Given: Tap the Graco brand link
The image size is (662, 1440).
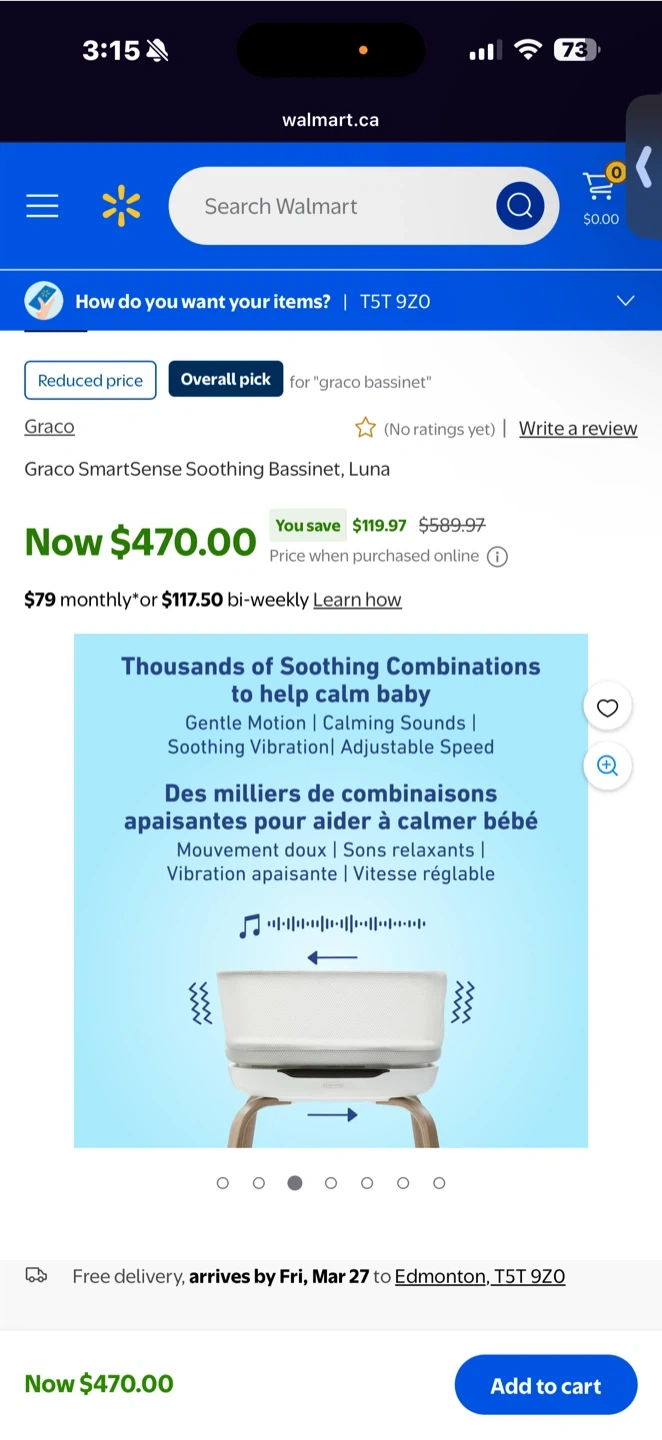Looking at the screenshot, I should [x=49, y=427].
